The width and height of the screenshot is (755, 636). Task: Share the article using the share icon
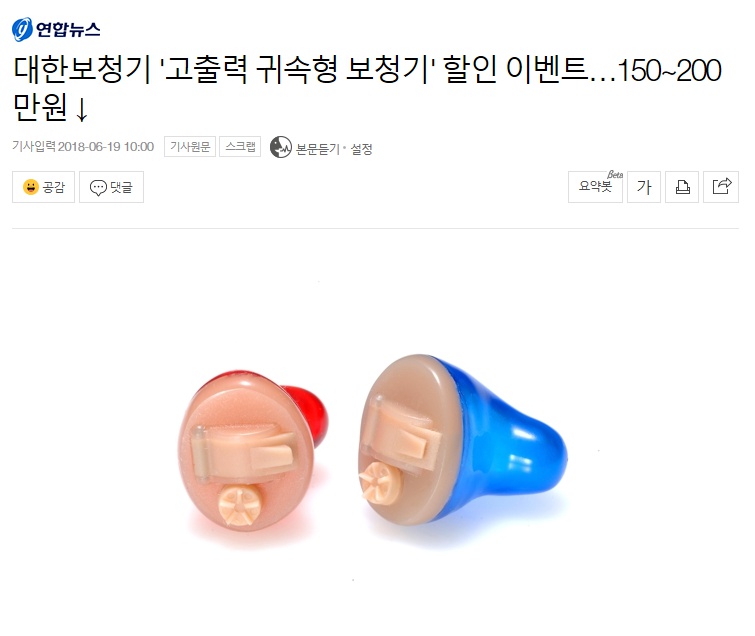pos(721,187)
